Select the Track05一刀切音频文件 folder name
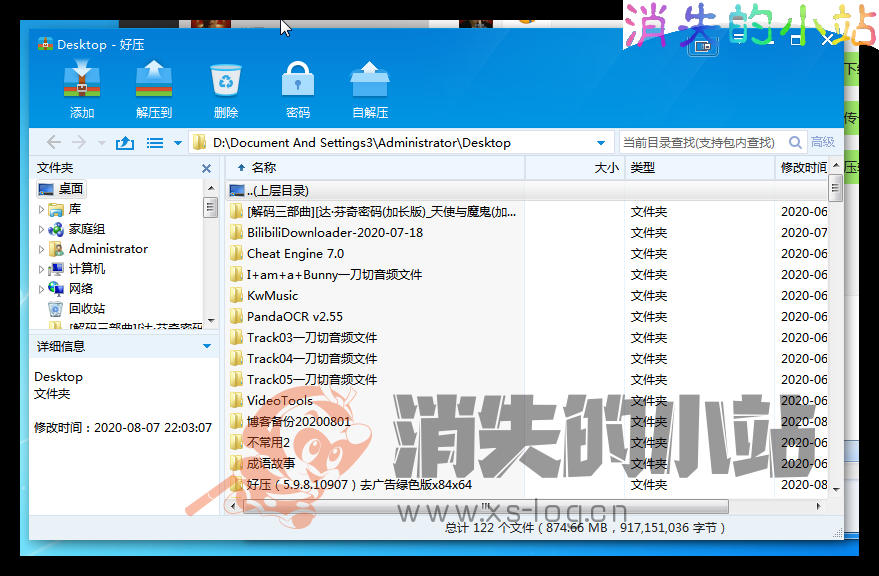 click(x=312, y=380)
